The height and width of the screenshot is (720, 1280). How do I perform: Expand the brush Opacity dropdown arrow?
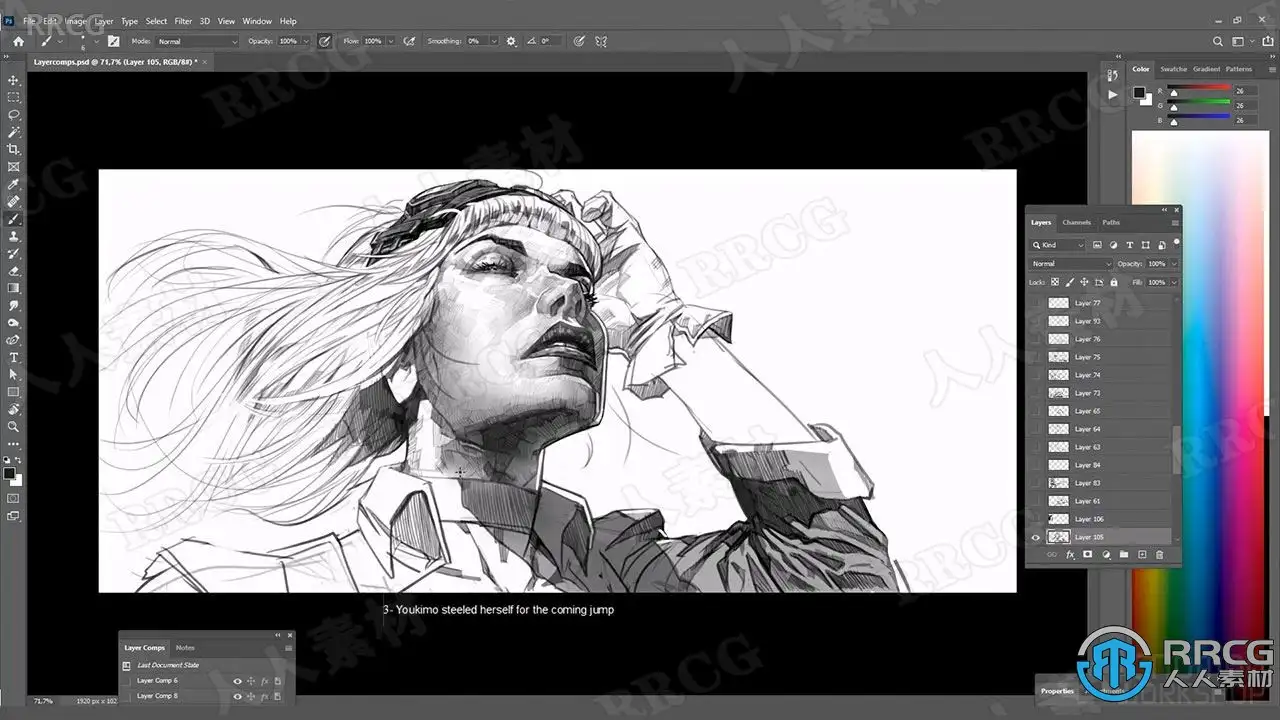(x=306, y=41)
